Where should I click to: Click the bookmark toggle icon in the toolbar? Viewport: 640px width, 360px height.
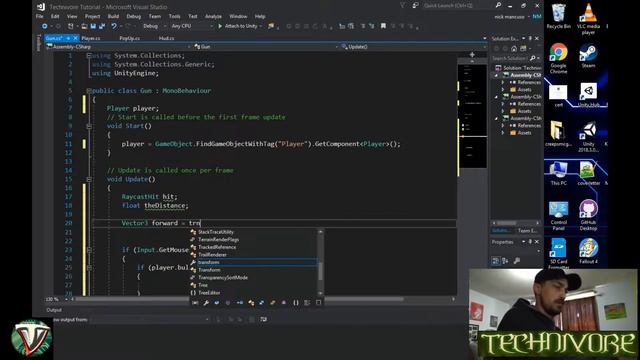383,26
